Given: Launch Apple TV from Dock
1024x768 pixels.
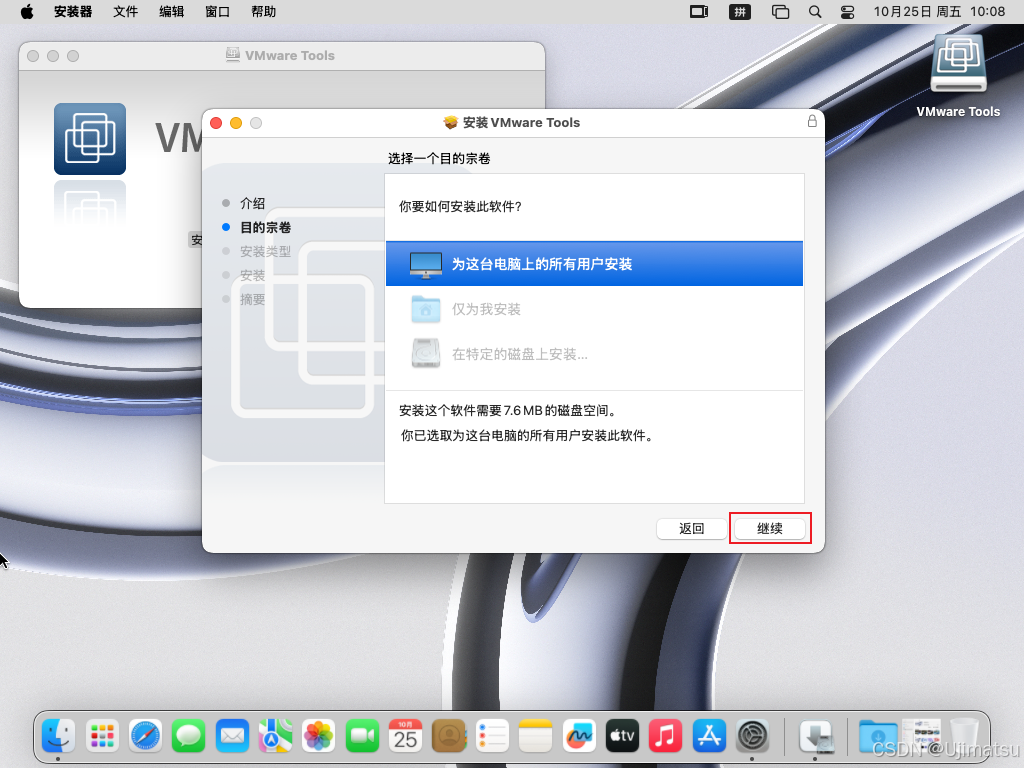Looking at the screenshot, I should click(622, 737).
